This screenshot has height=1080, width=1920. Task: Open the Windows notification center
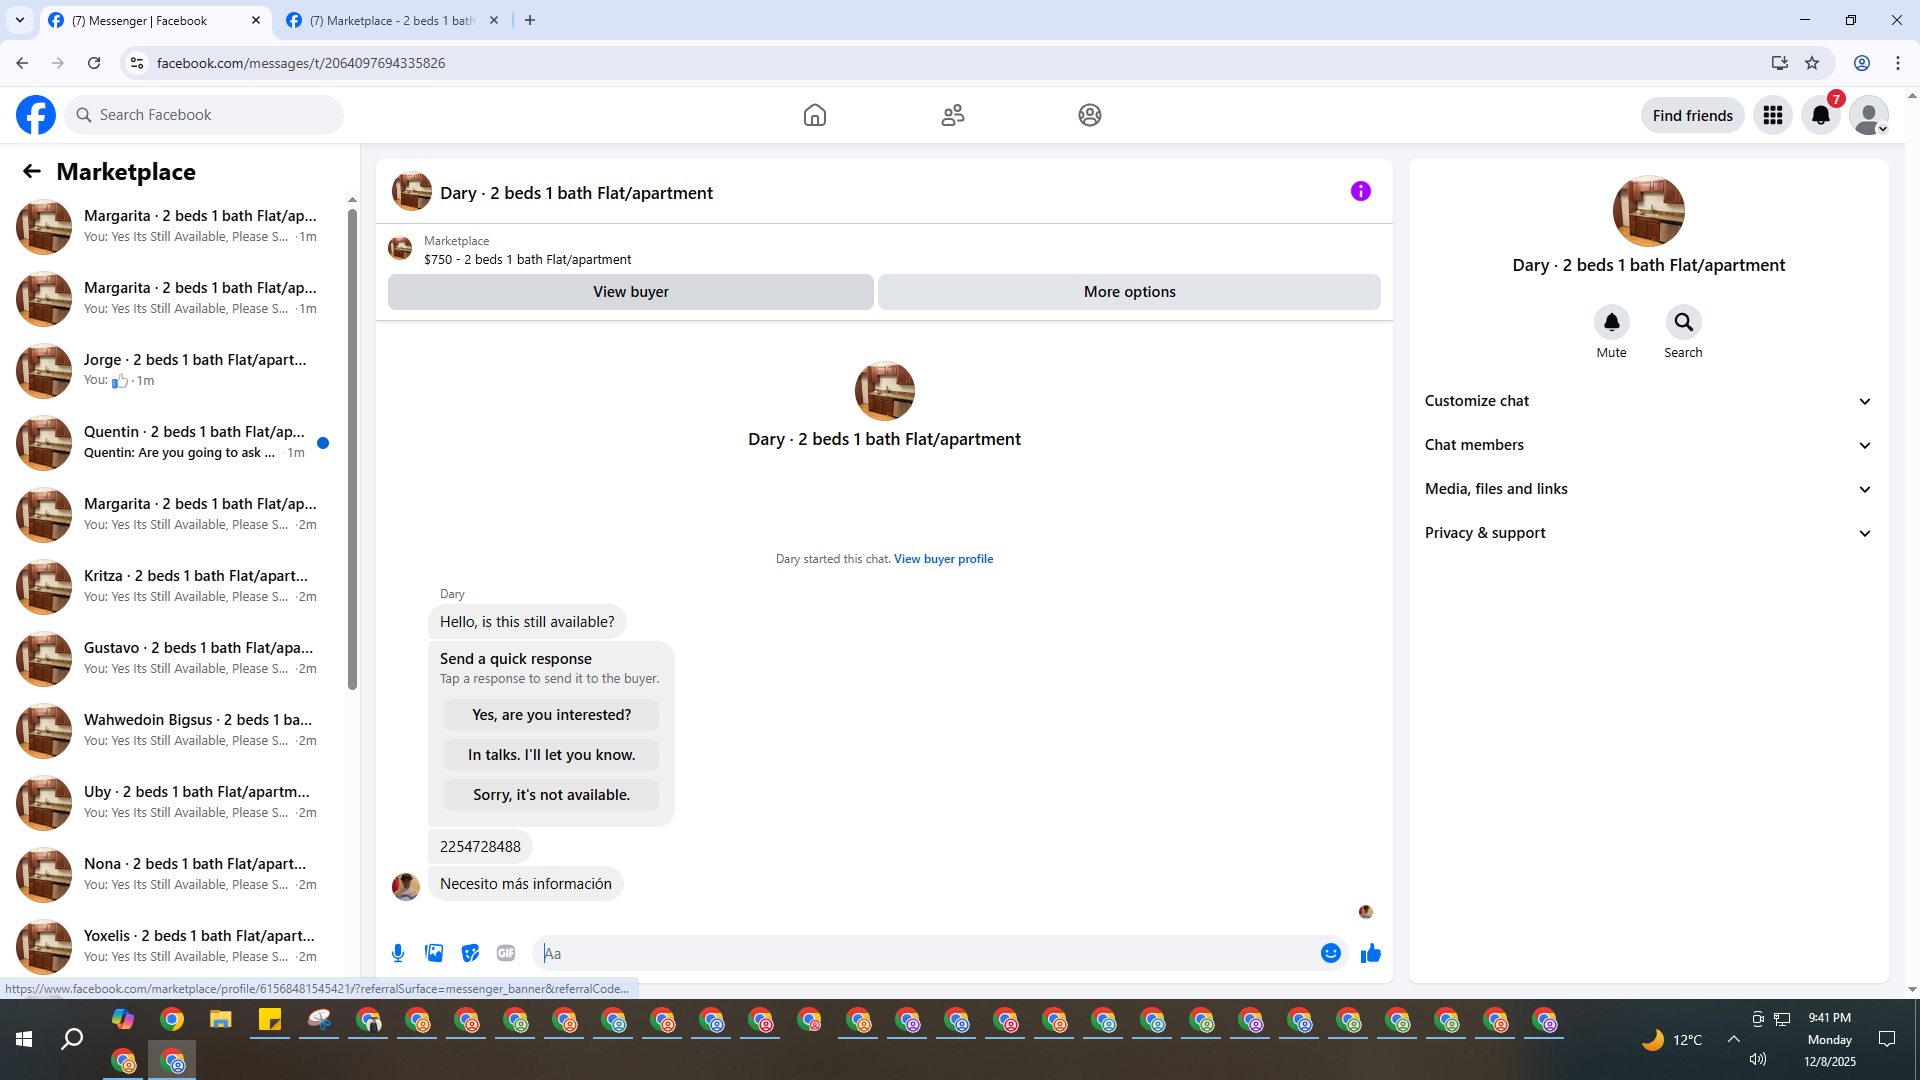[1887, 1040]
